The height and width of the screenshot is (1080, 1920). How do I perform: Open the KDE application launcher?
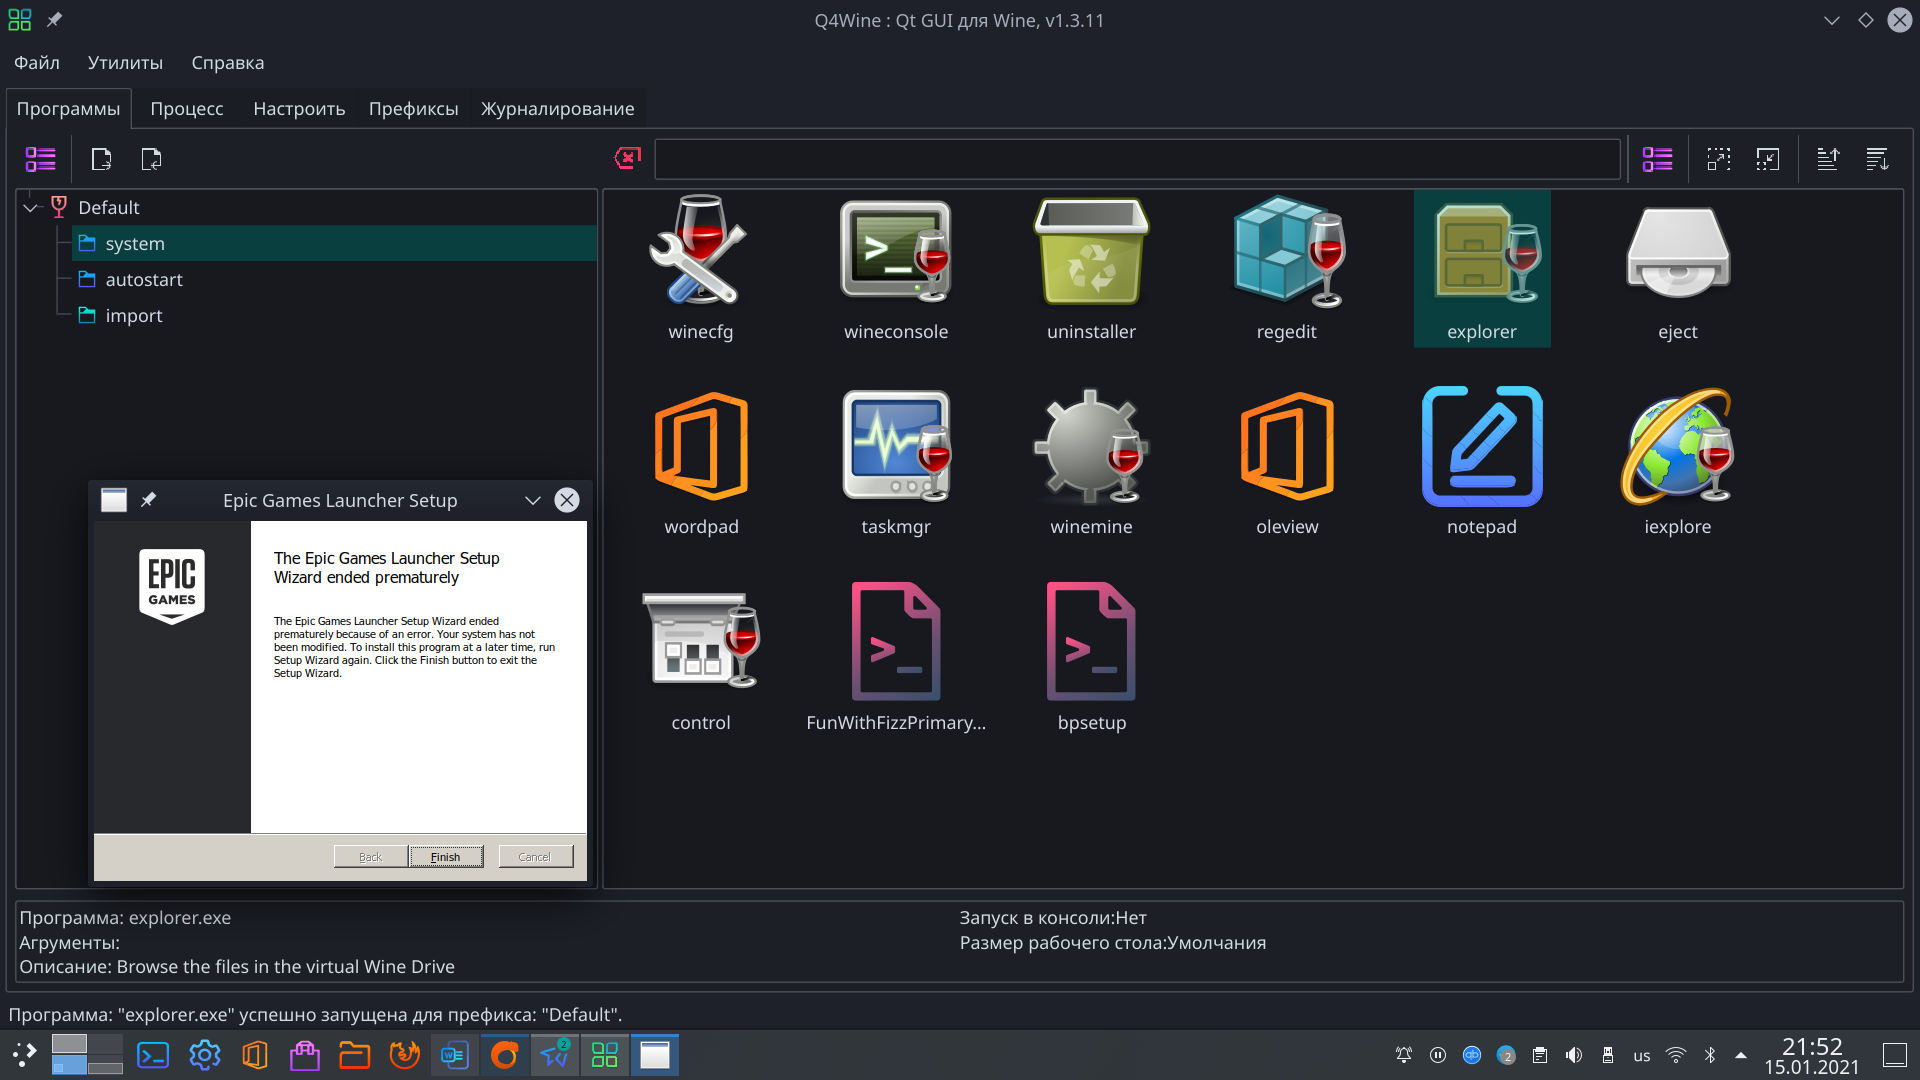24,1054
